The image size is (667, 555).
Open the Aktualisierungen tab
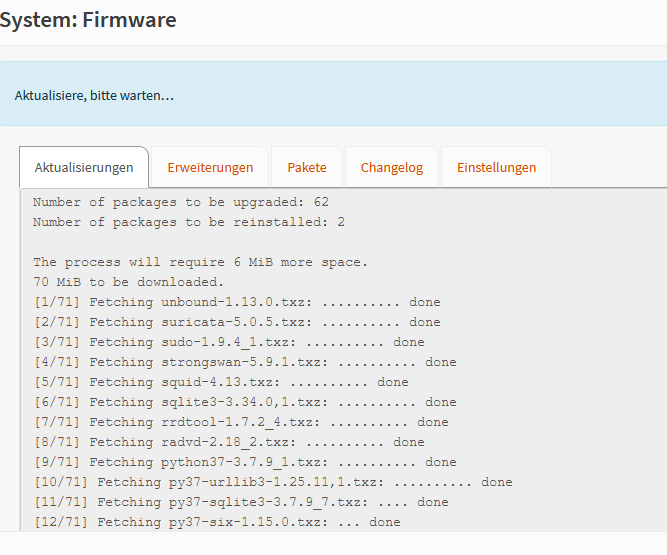point(84,168)
